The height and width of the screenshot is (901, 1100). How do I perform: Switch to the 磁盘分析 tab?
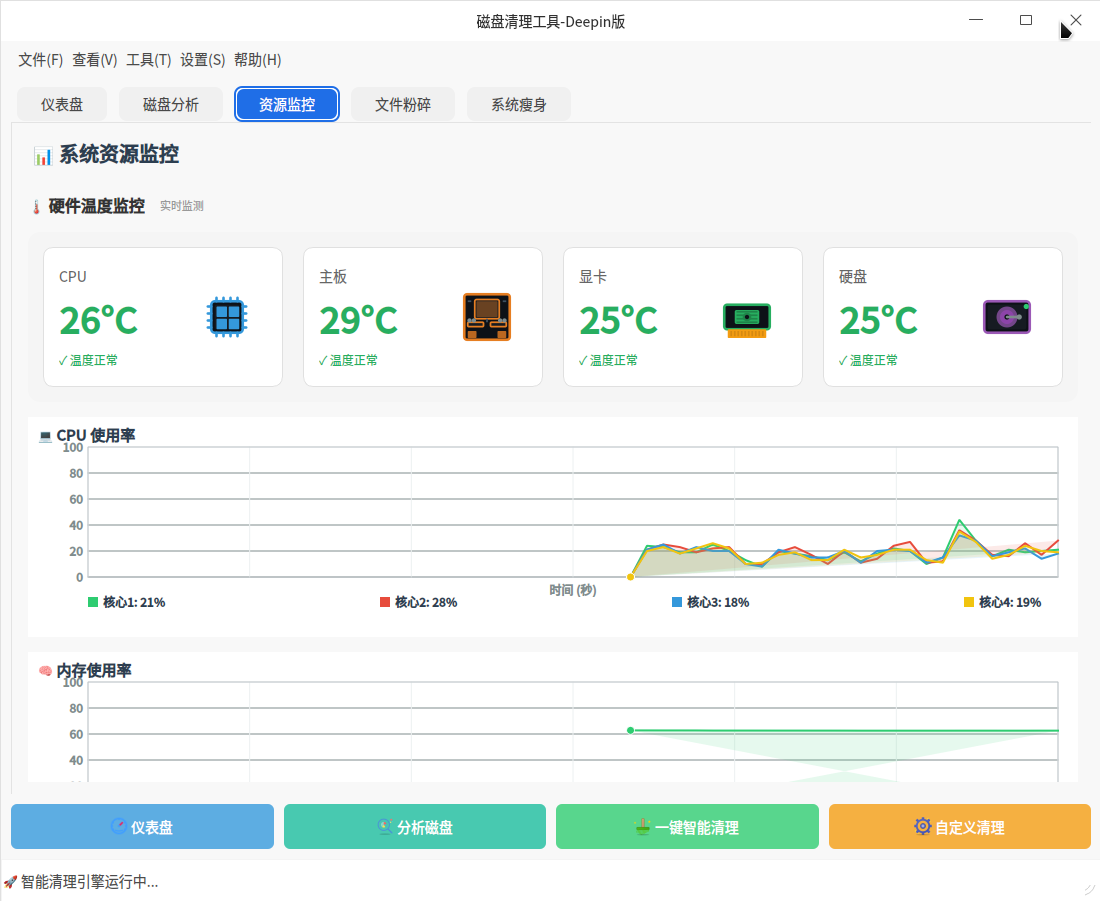click(171, 105)
